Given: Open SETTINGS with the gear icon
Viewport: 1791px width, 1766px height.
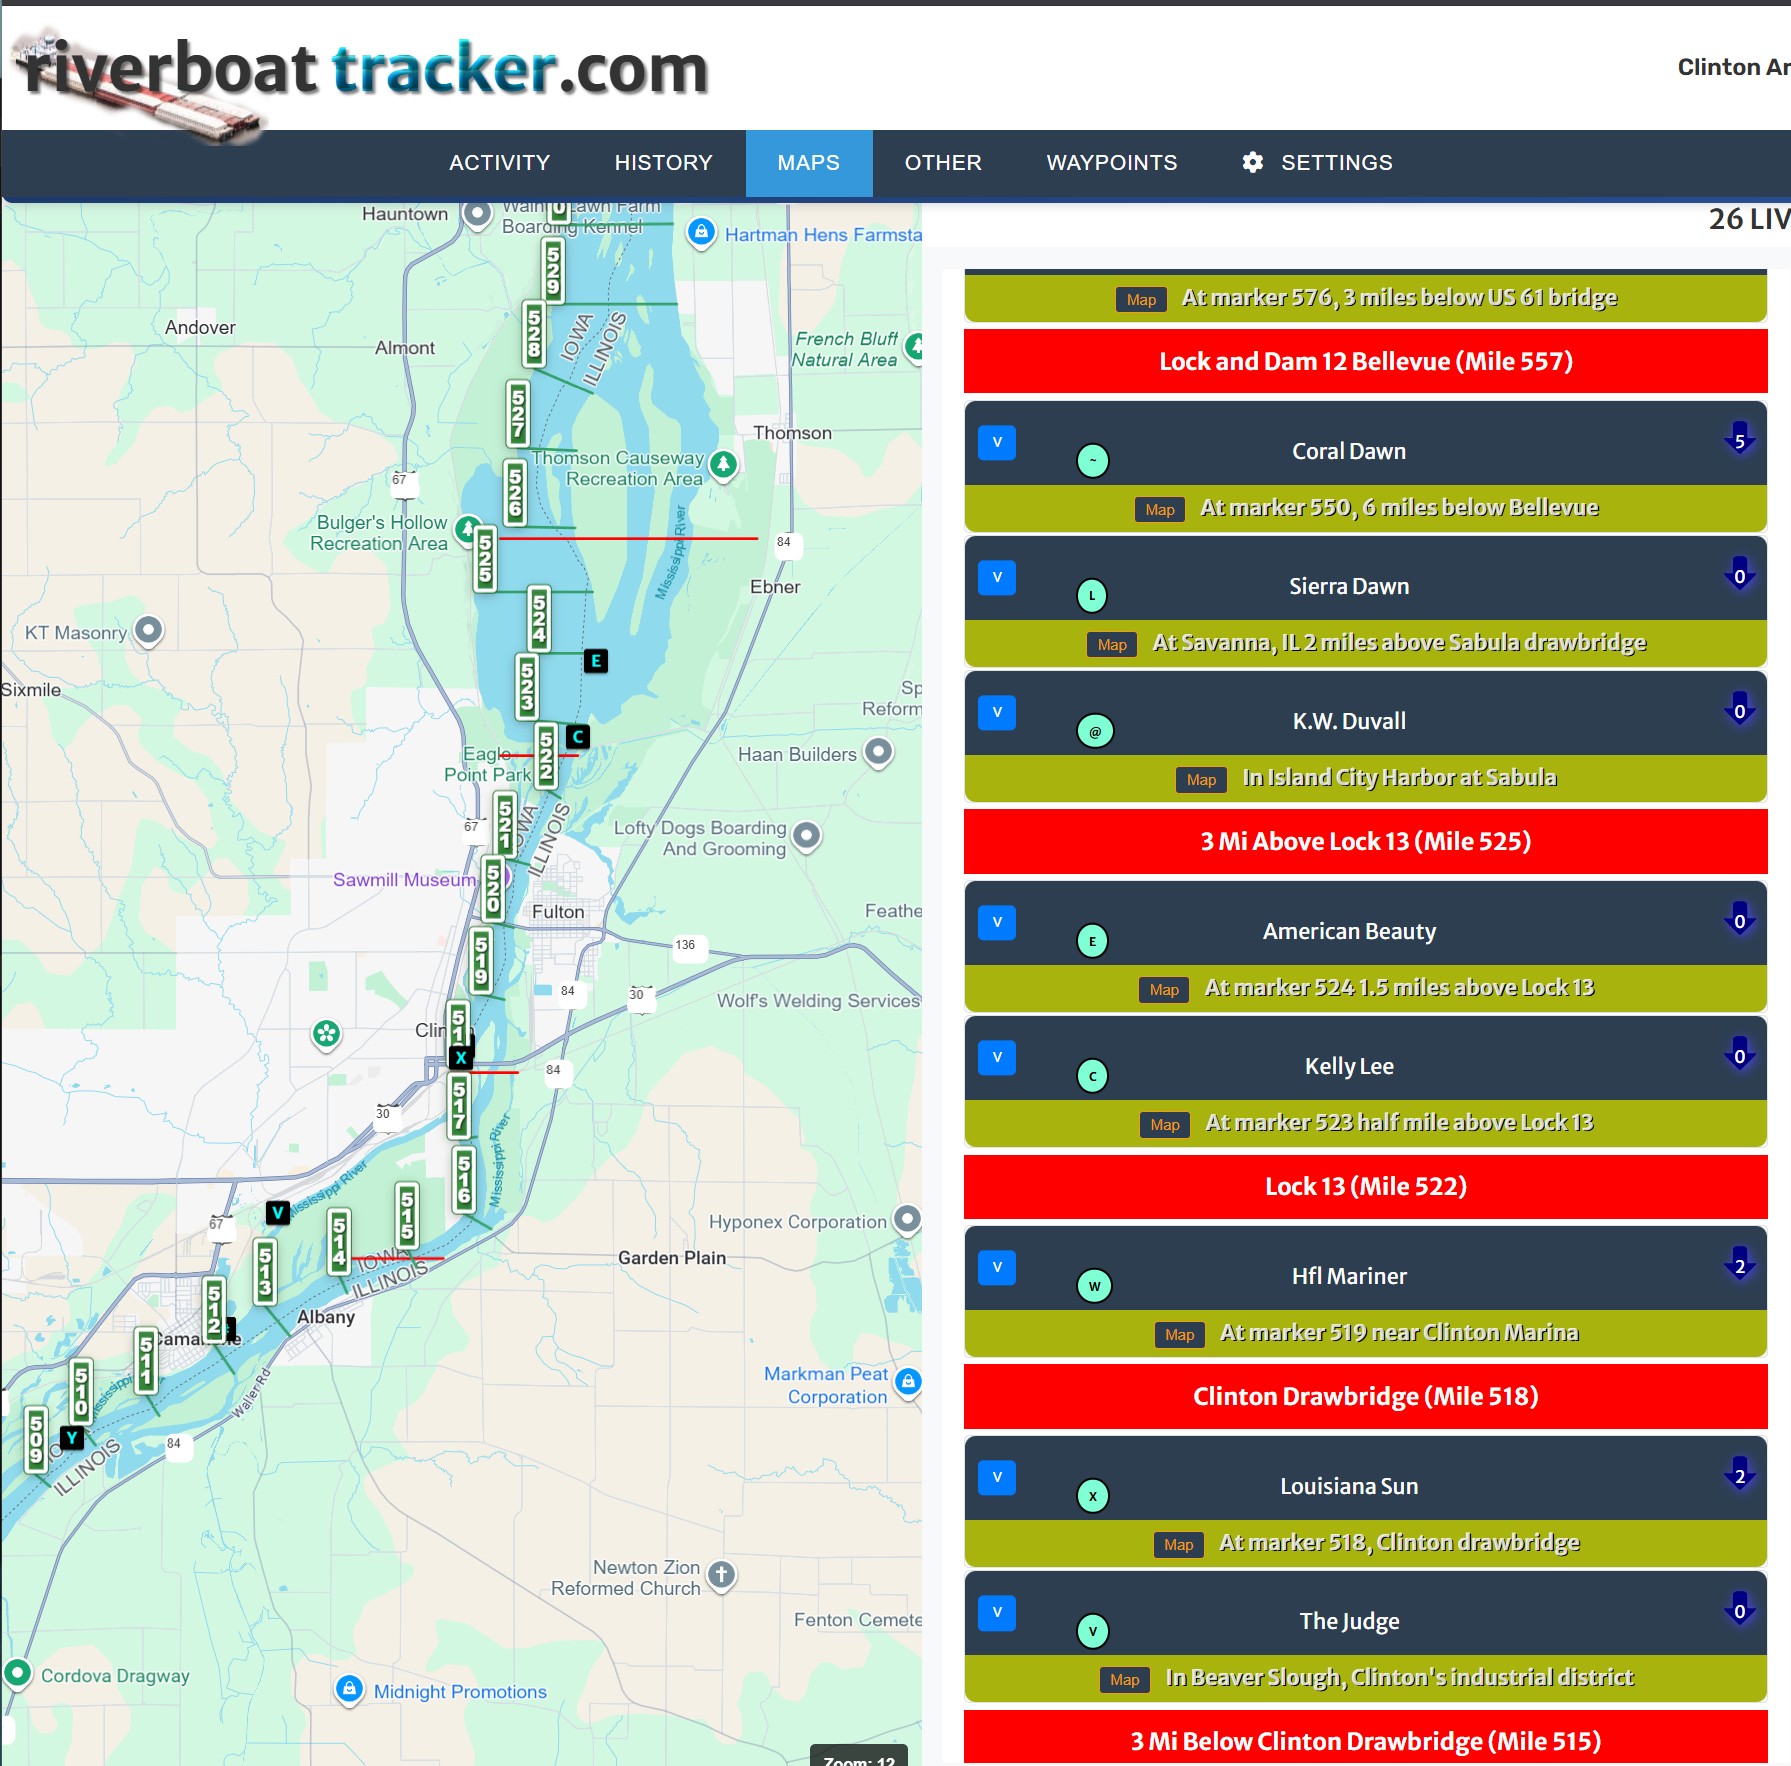Looking at the screenshot, I should tap(1317, 163).
